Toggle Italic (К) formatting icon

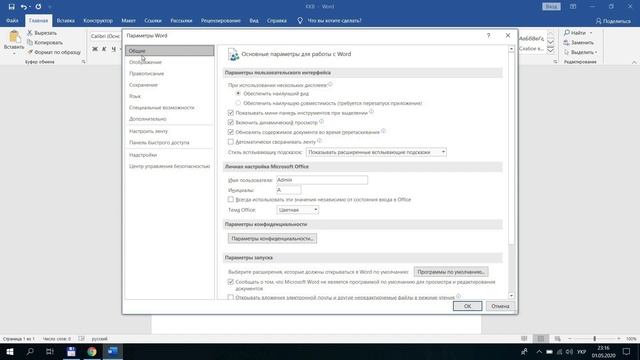point(104,49)
